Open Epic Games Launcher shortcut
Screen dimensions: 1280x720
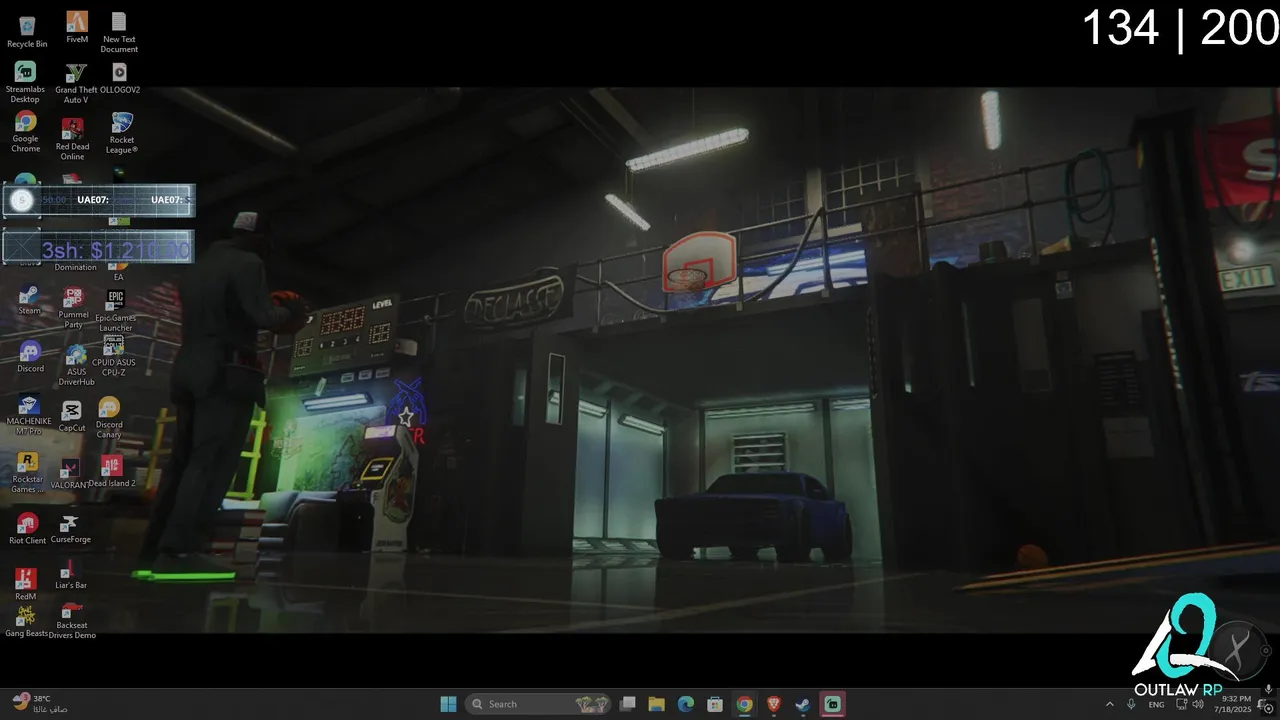pos(116,311)
